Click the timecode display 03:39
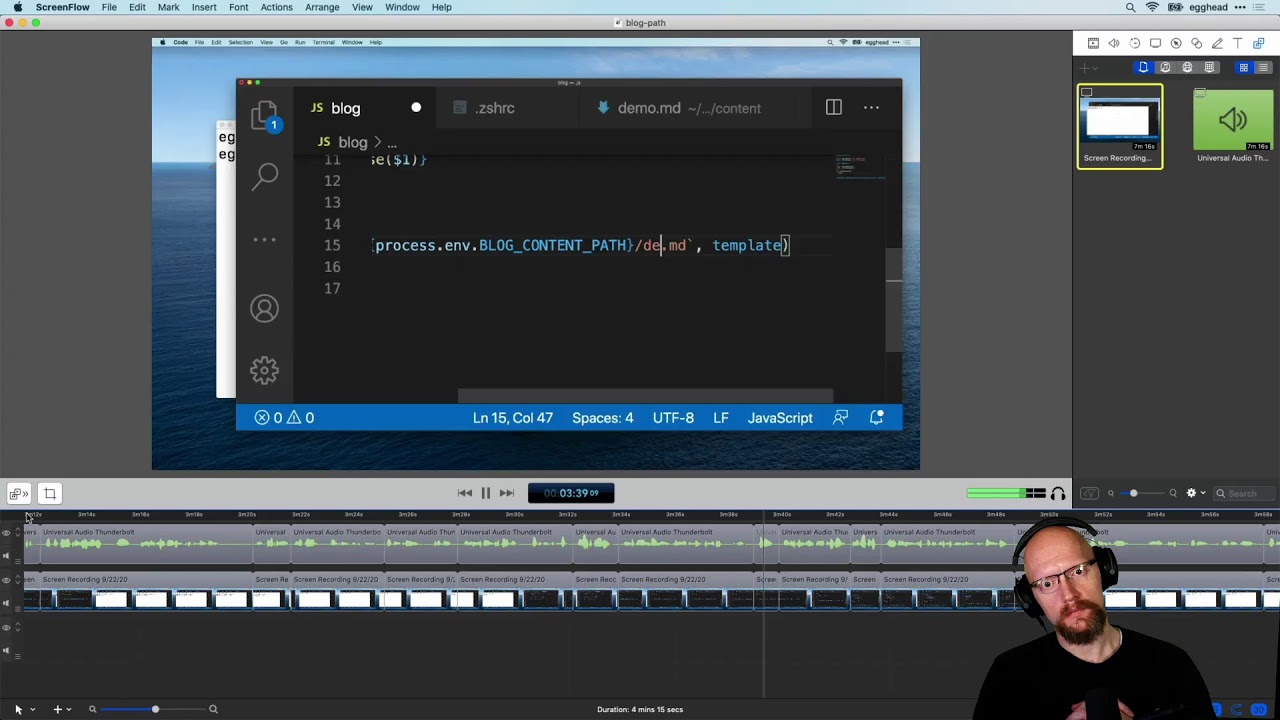Viewport: 1280px width, 720px height. click(x=571, y=493)
